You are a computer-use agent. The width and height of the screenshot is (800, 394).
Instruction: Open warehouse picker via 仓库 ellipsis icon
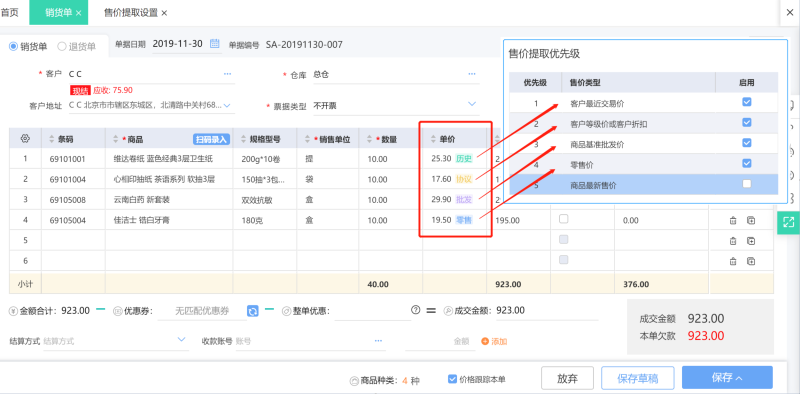click(x=472, y=75)
